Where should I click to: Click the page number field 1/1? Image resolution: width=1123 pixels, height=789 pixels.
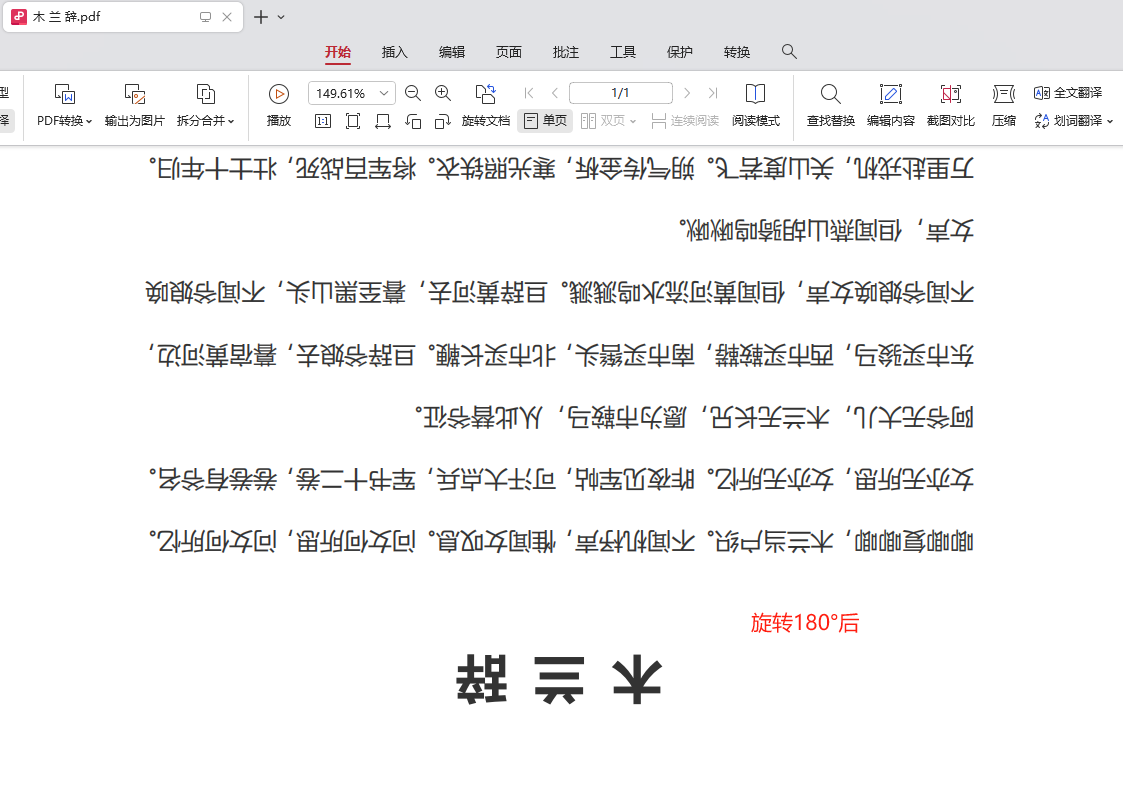point(621,93)
